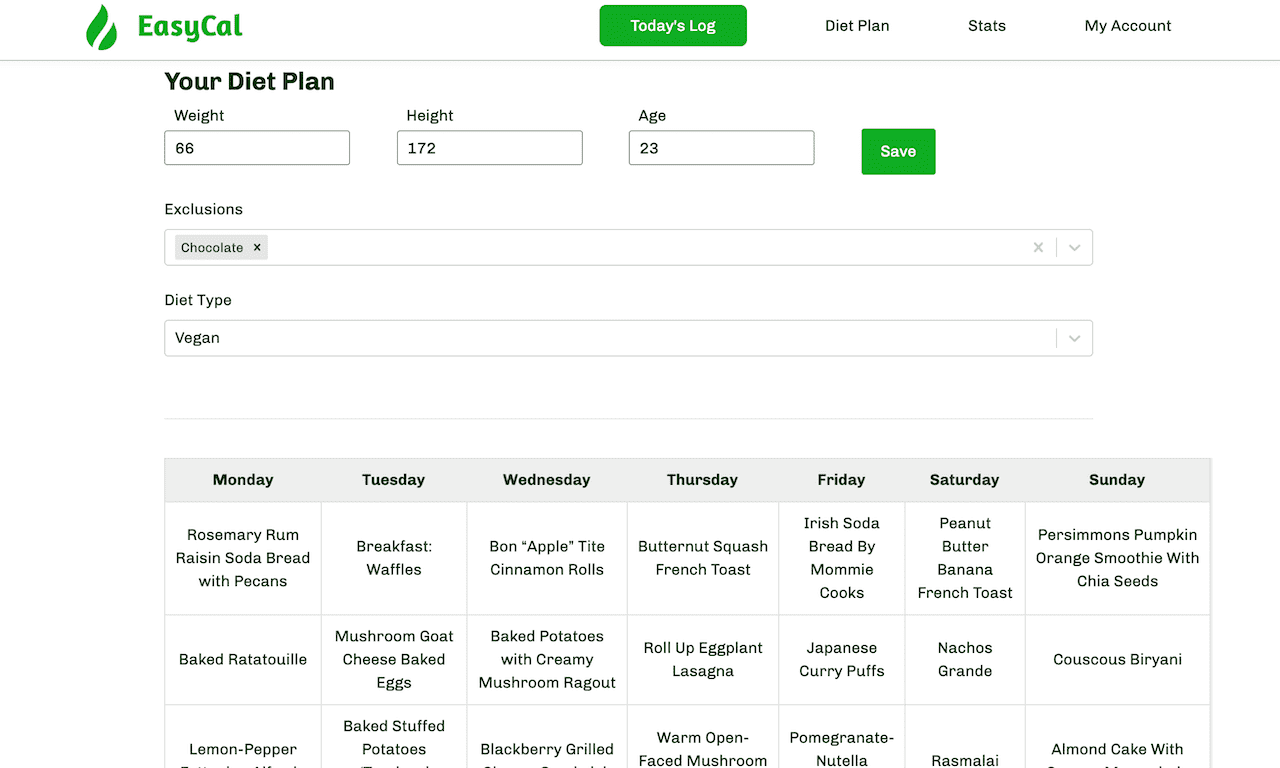Expand the Exclusions dropdown arrow

pyautogui.click(x=1074, y=248)
